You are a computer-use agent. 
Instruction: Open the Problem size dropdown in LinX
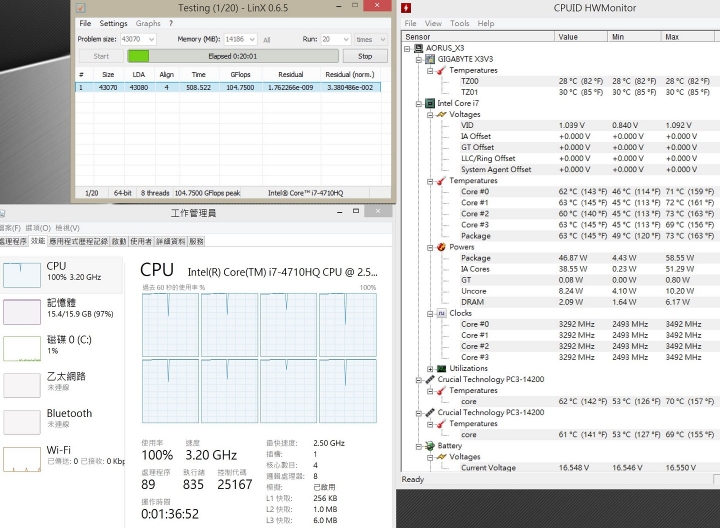tap(151, 39)
